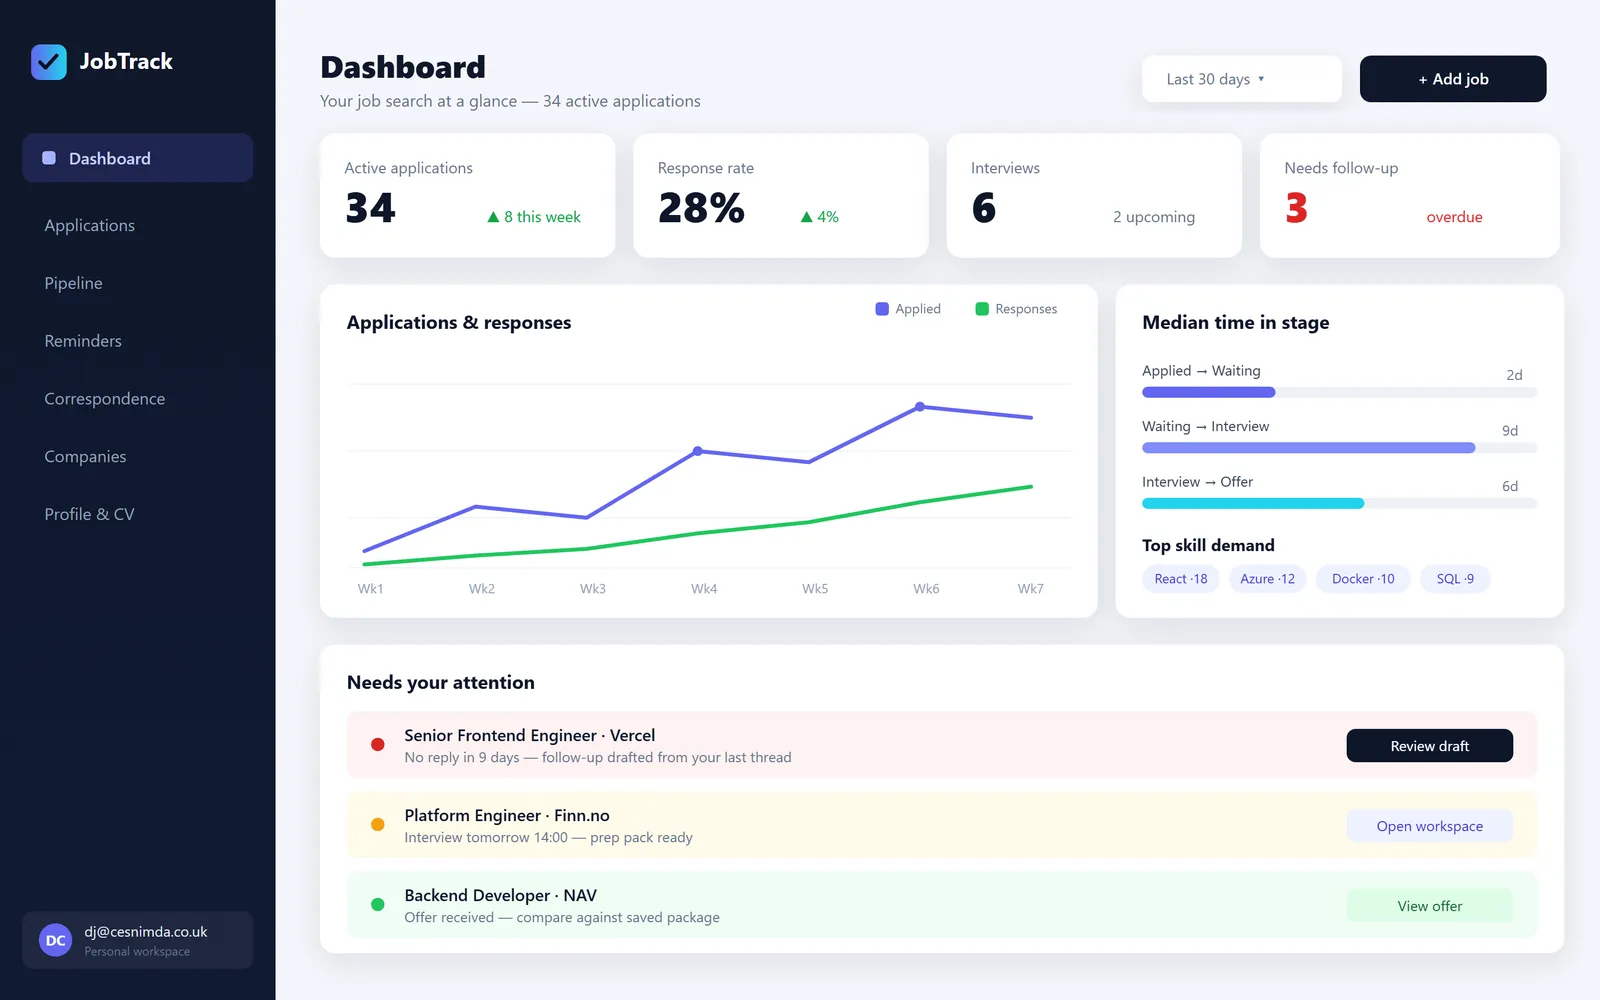The width and height of the screenshot is (1600, 1000).
Task: Click the 9d value for Waiting → Interview
Action: pos(1510,431)
